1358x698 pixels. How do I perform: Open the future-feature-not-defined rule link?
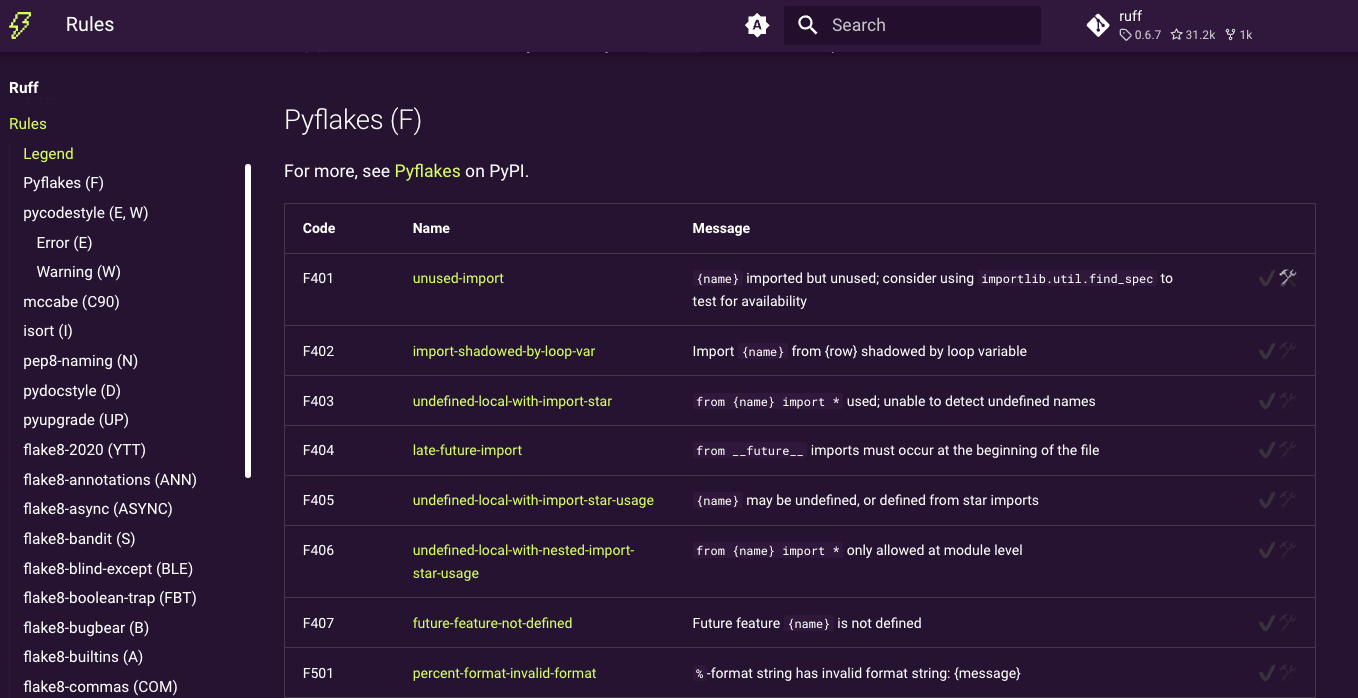(x=492, y=623)
